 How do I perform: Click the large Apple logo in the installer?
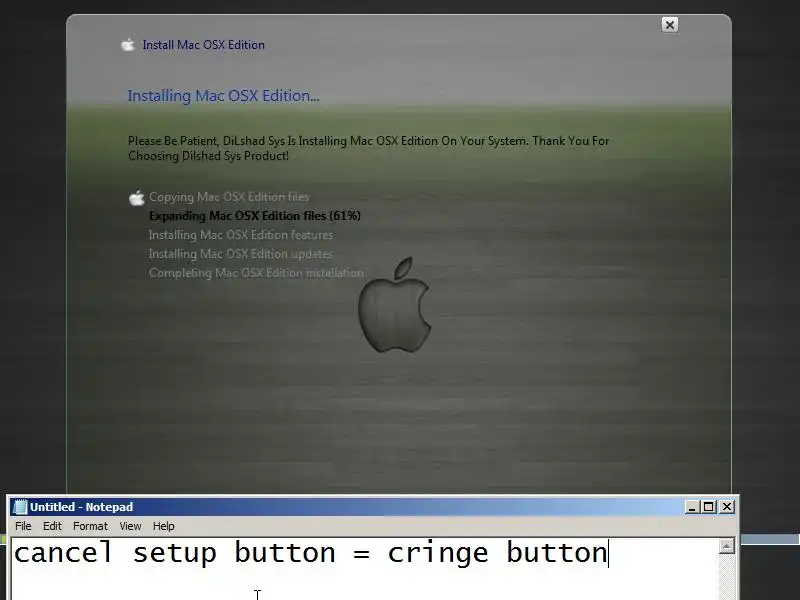(394, 305)
